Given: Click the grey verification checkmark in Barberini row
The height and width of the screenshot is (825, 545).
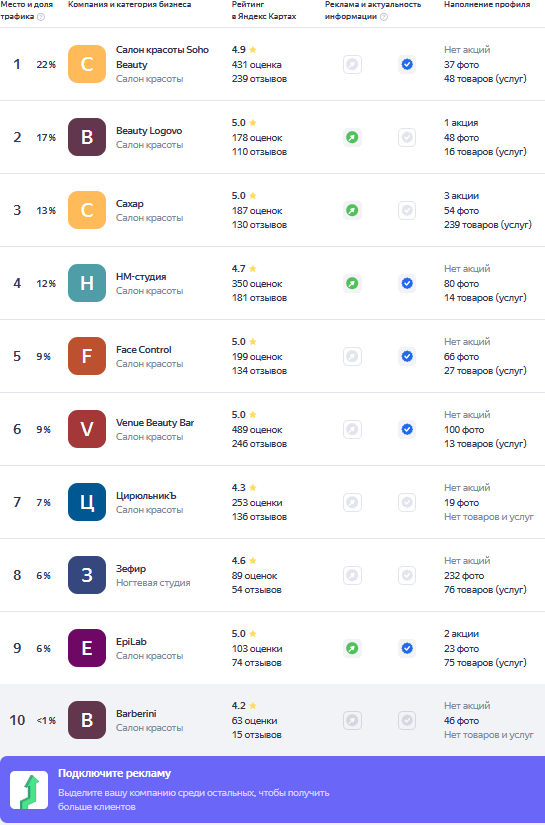Looking at the screenshot, I should click(407, 720).
